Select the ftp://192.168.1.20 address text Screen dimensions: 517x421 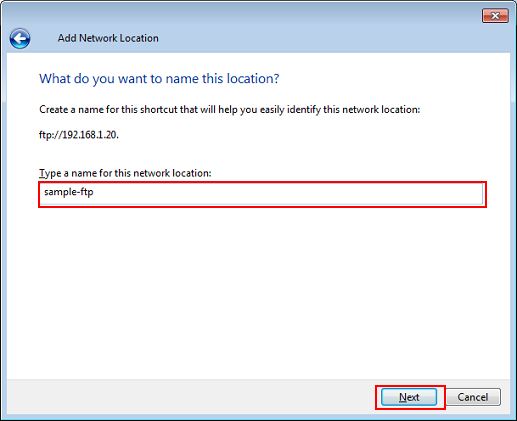79,135
